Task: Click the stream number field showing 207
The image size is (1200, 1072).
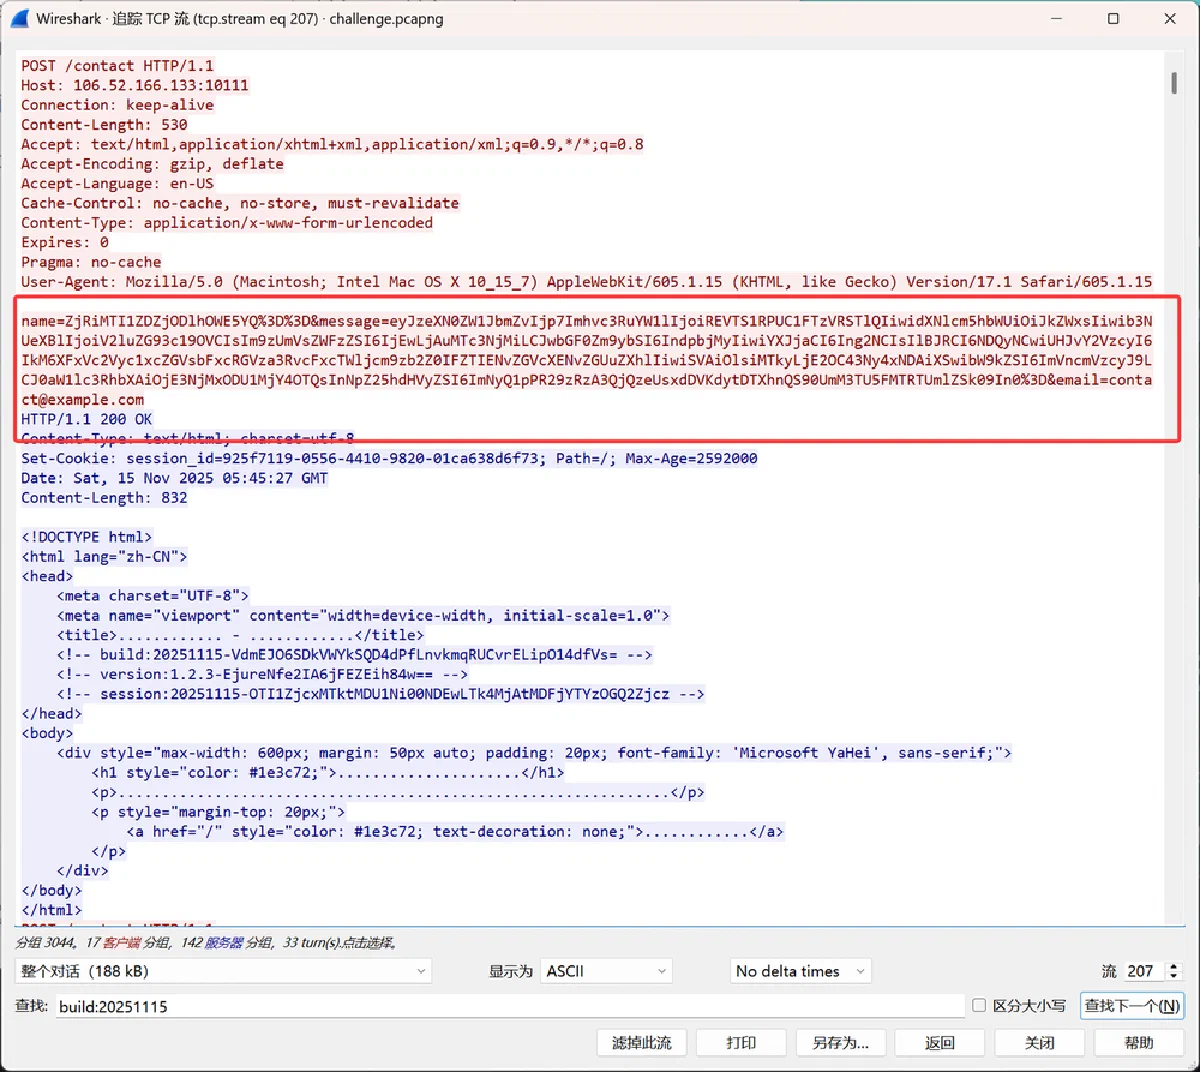Action: pos(1143,971)
